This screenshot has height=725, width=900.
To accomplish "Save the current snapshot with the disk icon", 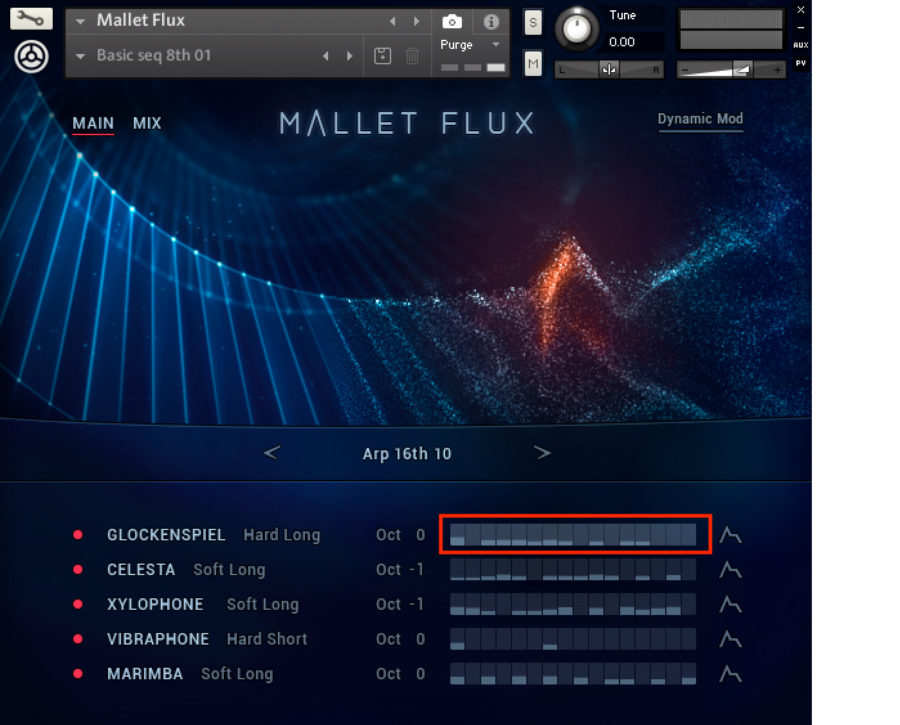I will click(x=382, y=57).
